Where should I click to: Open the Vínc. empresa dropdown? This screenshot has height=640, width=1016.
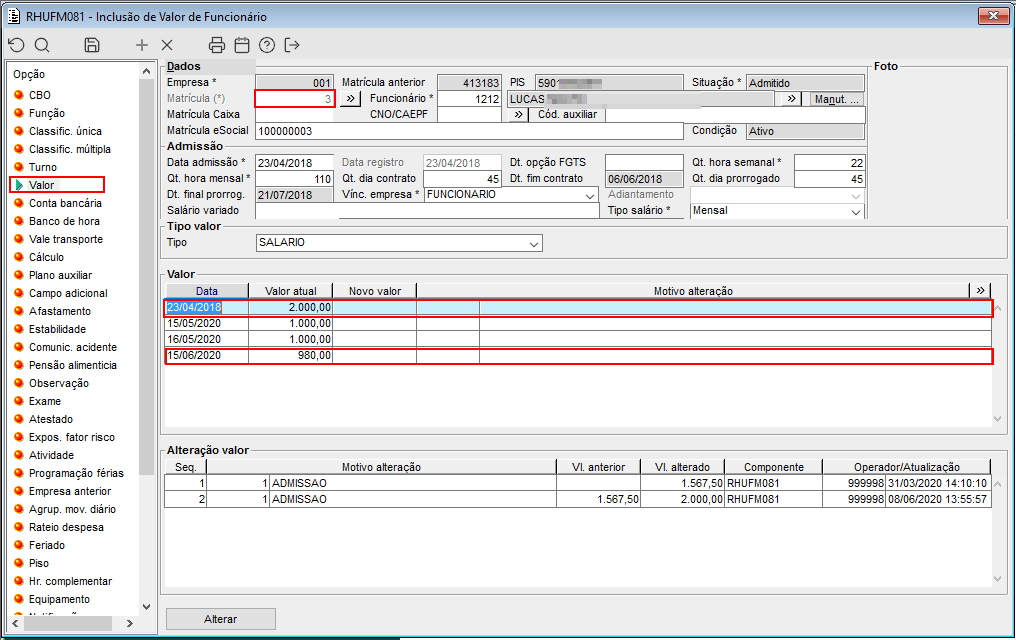(590, 195)
